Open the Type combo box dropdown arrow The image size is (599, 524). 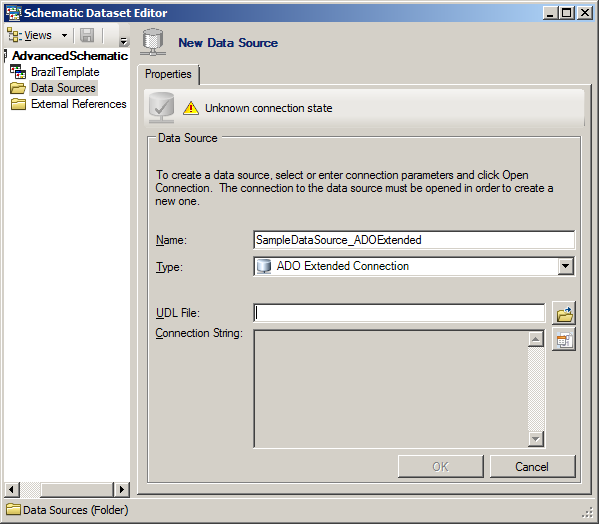[565, 266]
